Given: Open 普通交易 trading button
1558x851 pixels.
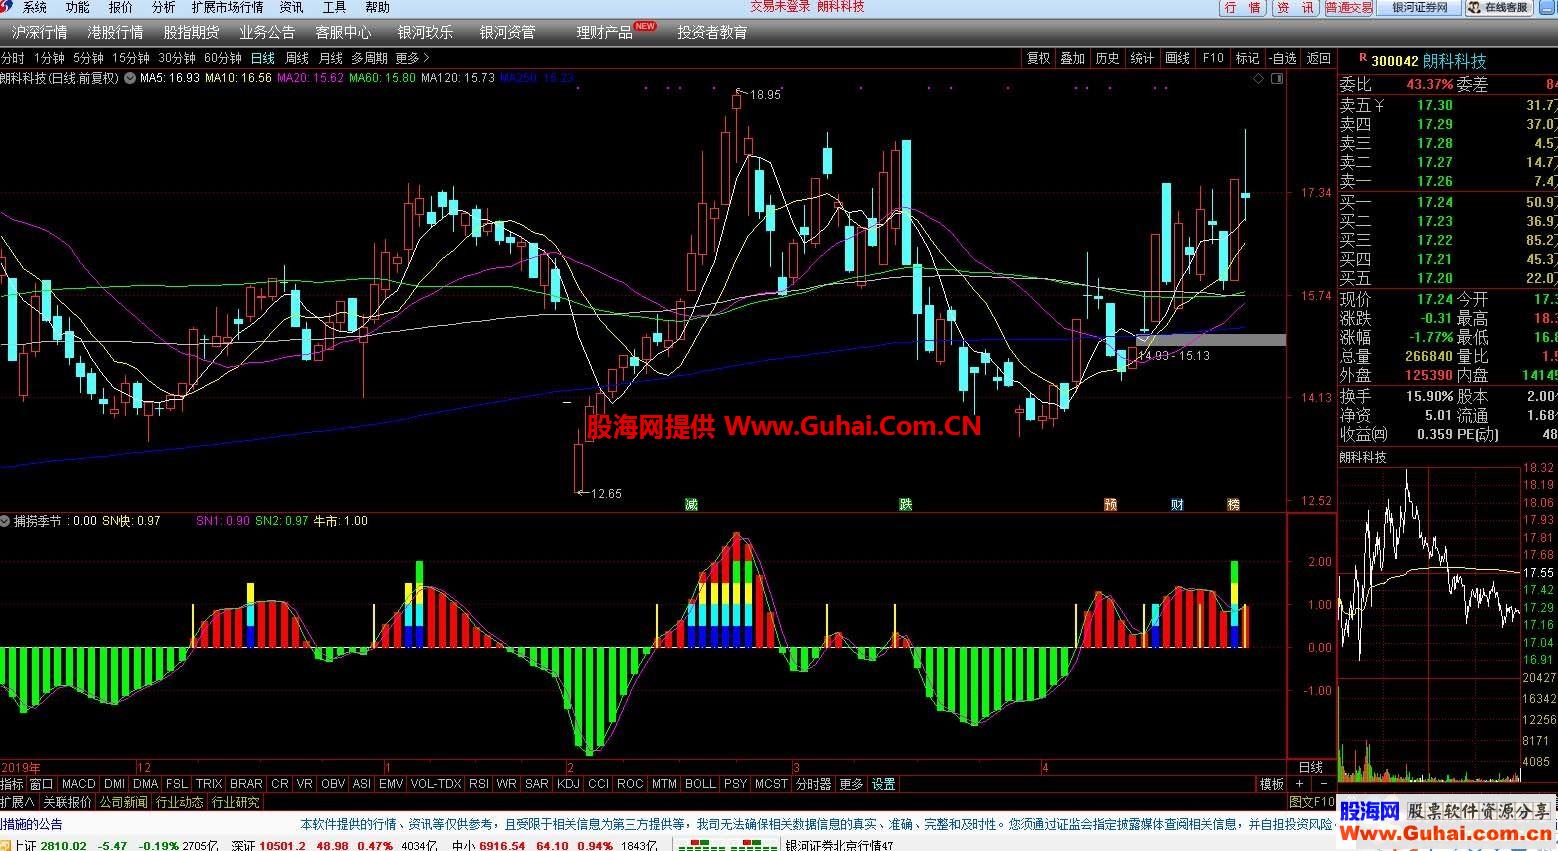Looking at the screenshot, I should pyautogui.click(x=1349, y=7).
